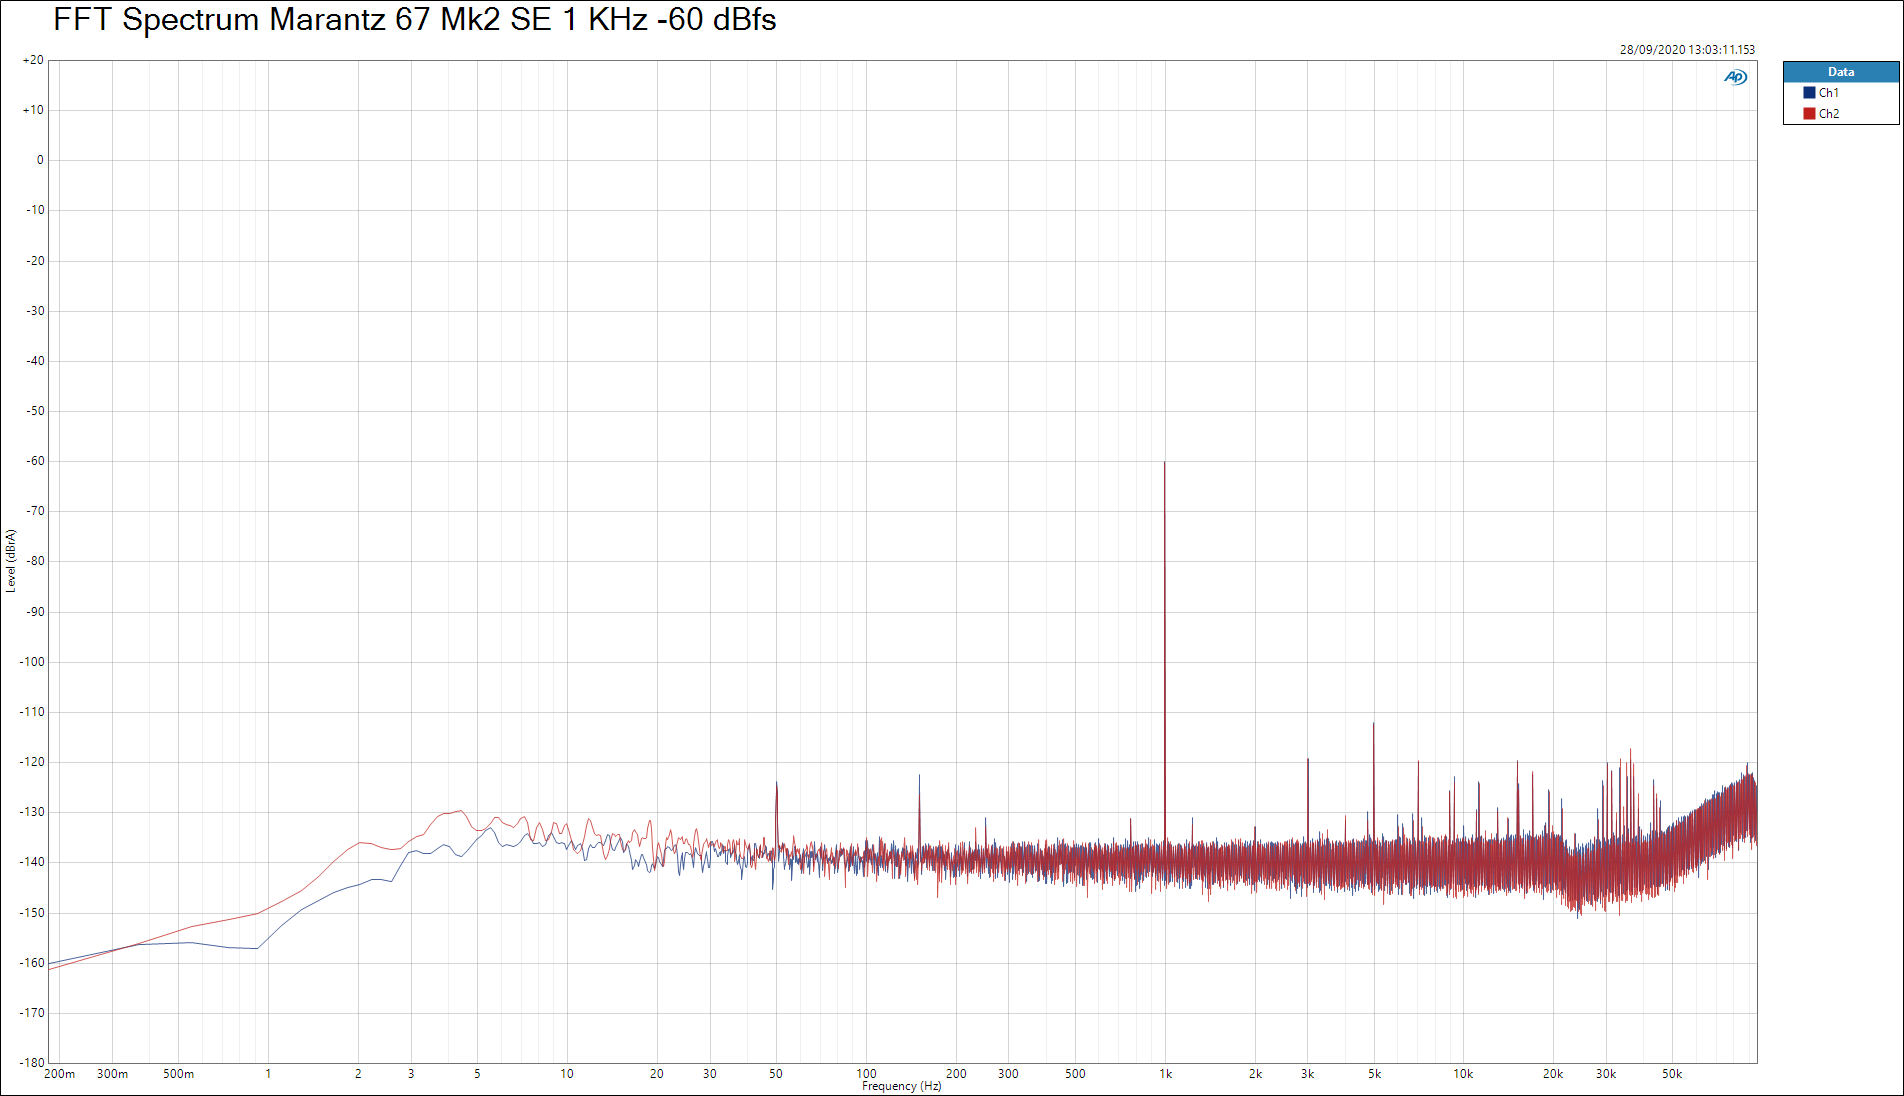Viewport: 1904px width, 1096px height.
Task: Click the 50 Hz mains hum spike
Action: coord(776,785)
